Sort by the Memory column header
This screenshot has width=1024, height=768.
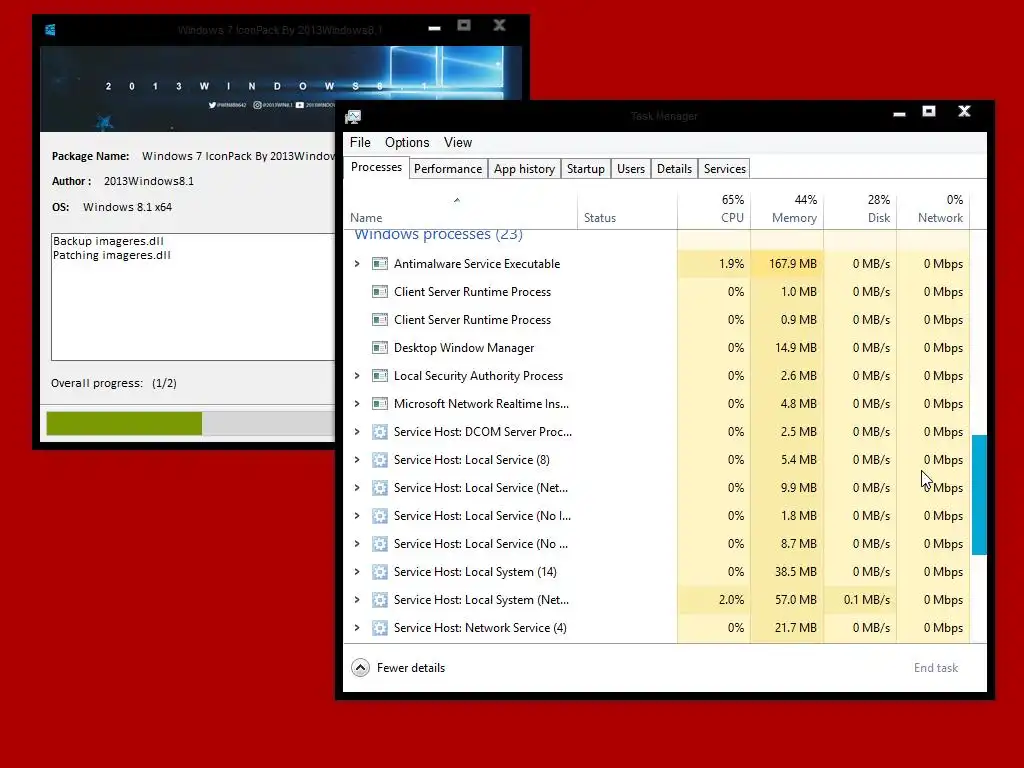point(787,209)
